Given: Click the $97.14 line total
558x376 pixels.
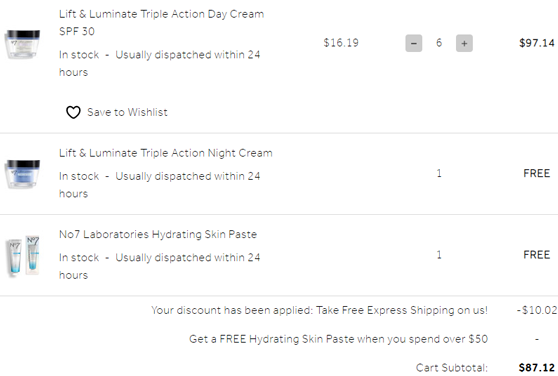Looking at the screenshot, I should point(537,43).
